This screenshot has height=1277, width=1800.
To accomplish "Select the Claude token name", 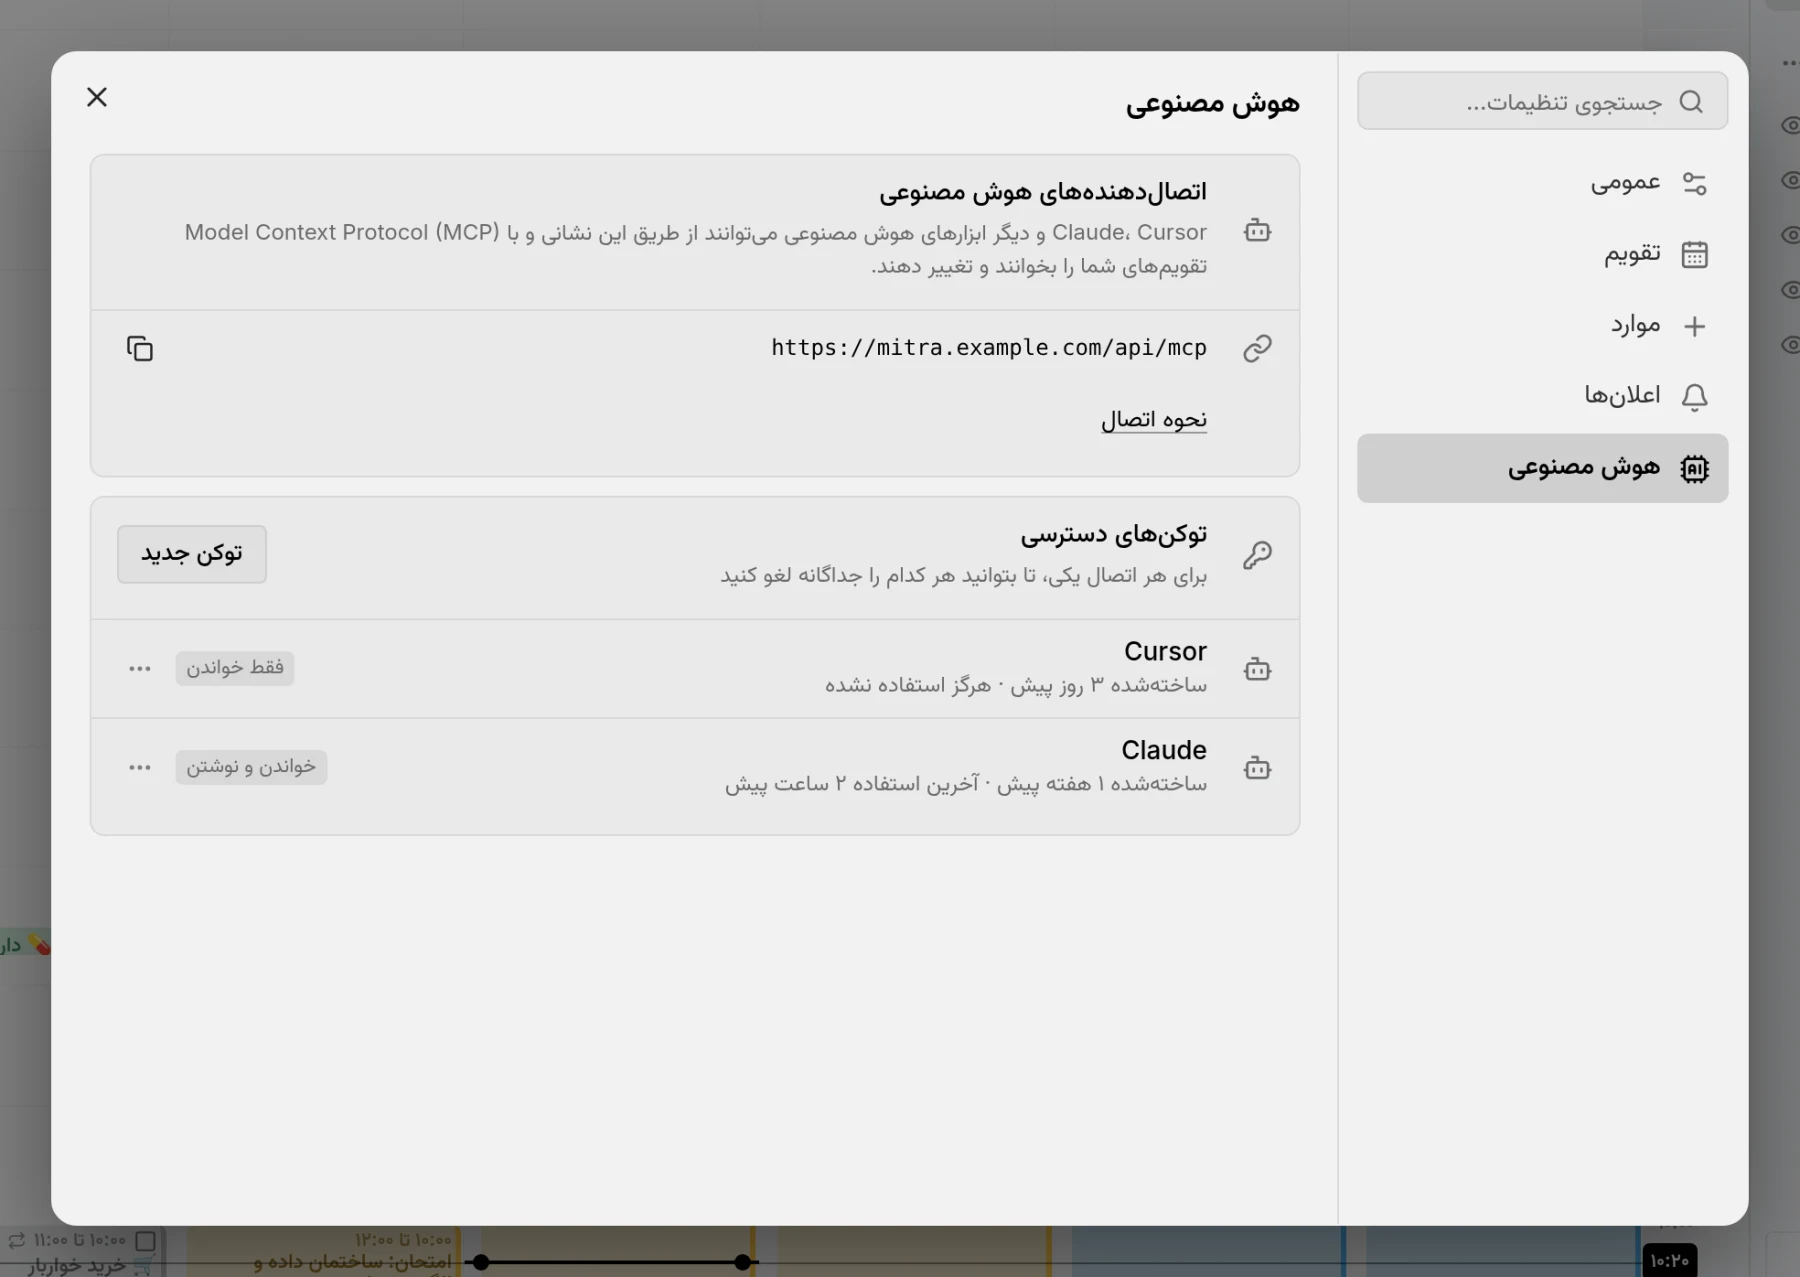I will pos(1164,750).
